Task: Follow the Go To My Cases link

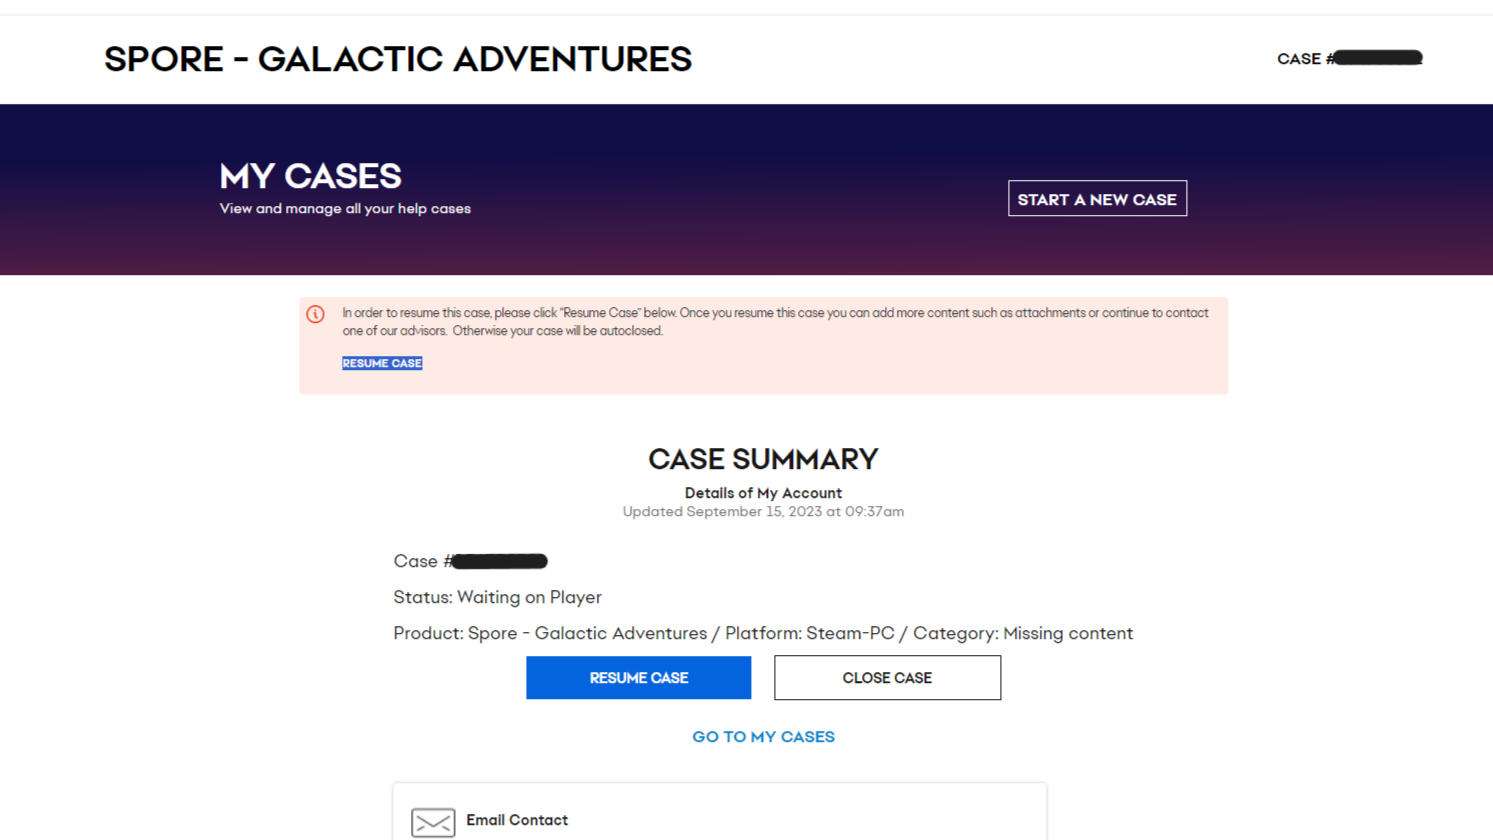Action: tap(763, 737)
